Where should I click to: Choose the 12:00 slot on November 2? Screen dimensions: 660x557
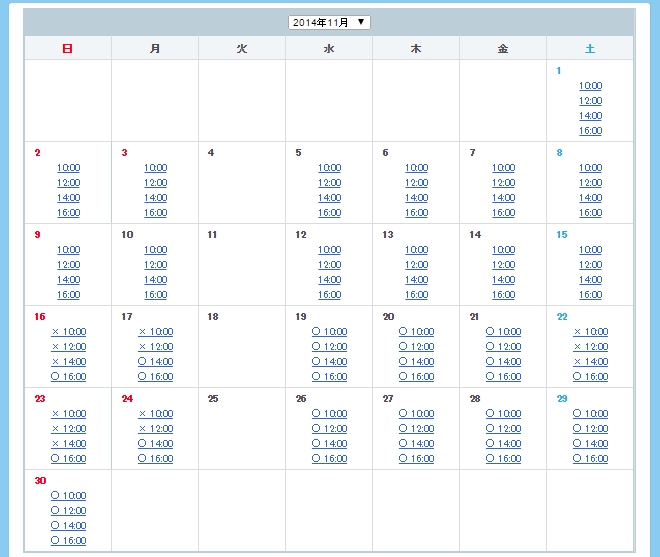[x=69, y=183]
